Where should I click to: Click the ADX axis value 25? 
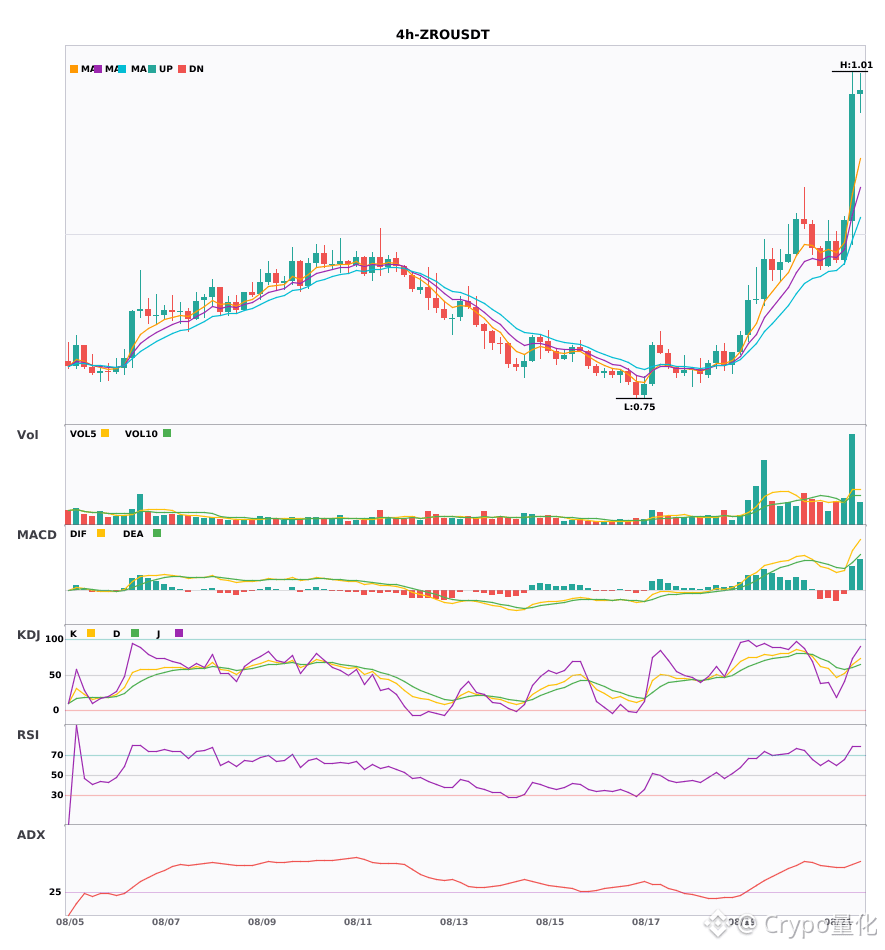pyautogui.click(x=55, y=892)
